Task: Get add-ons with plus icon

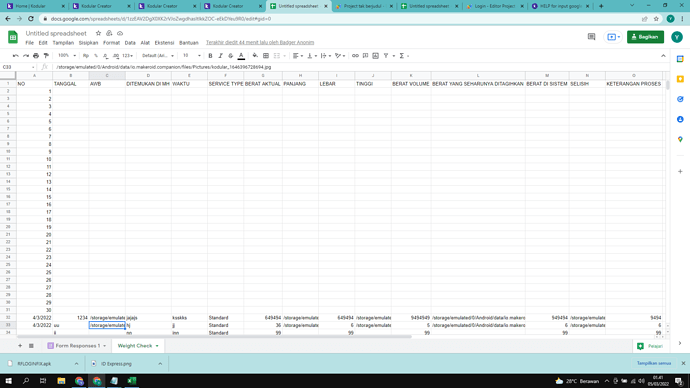Action: click(x=680, y=172)
